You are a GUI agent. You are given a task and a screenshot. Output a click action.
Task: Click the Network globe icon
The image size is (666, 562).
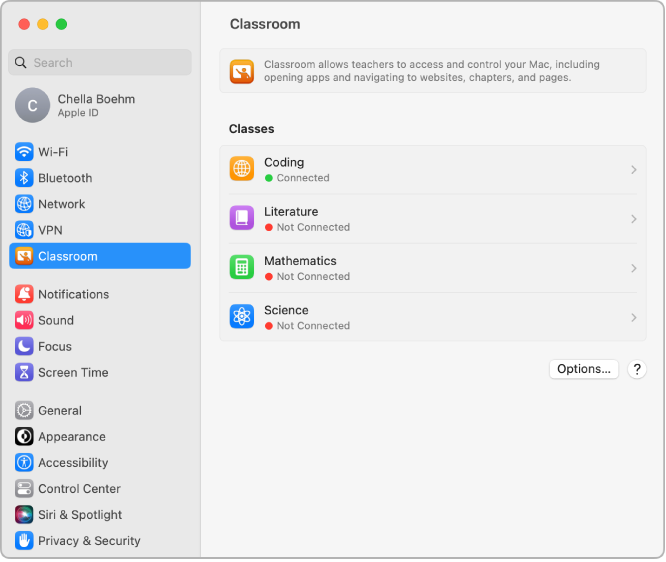click(24, 204)
